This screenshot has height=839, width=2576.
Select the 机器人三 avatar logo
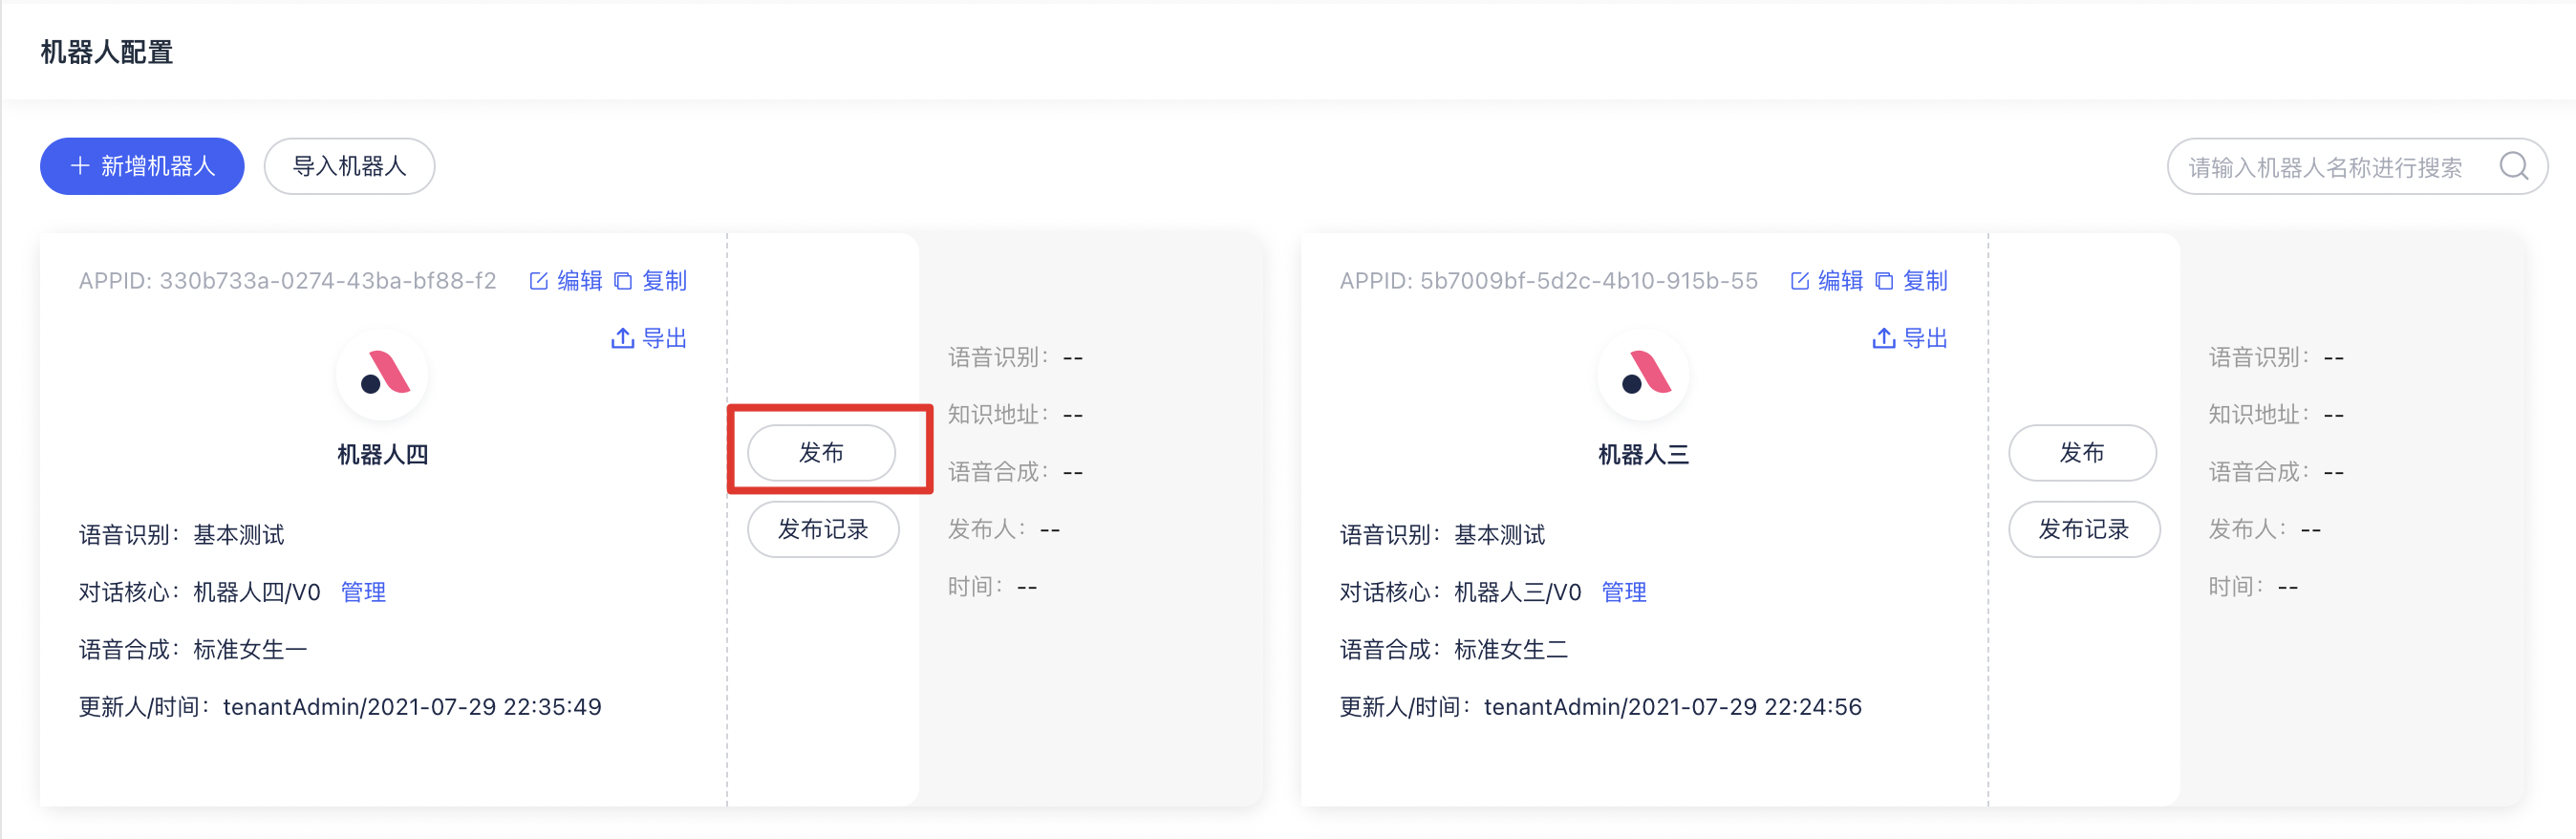(x=1644, y=375)
